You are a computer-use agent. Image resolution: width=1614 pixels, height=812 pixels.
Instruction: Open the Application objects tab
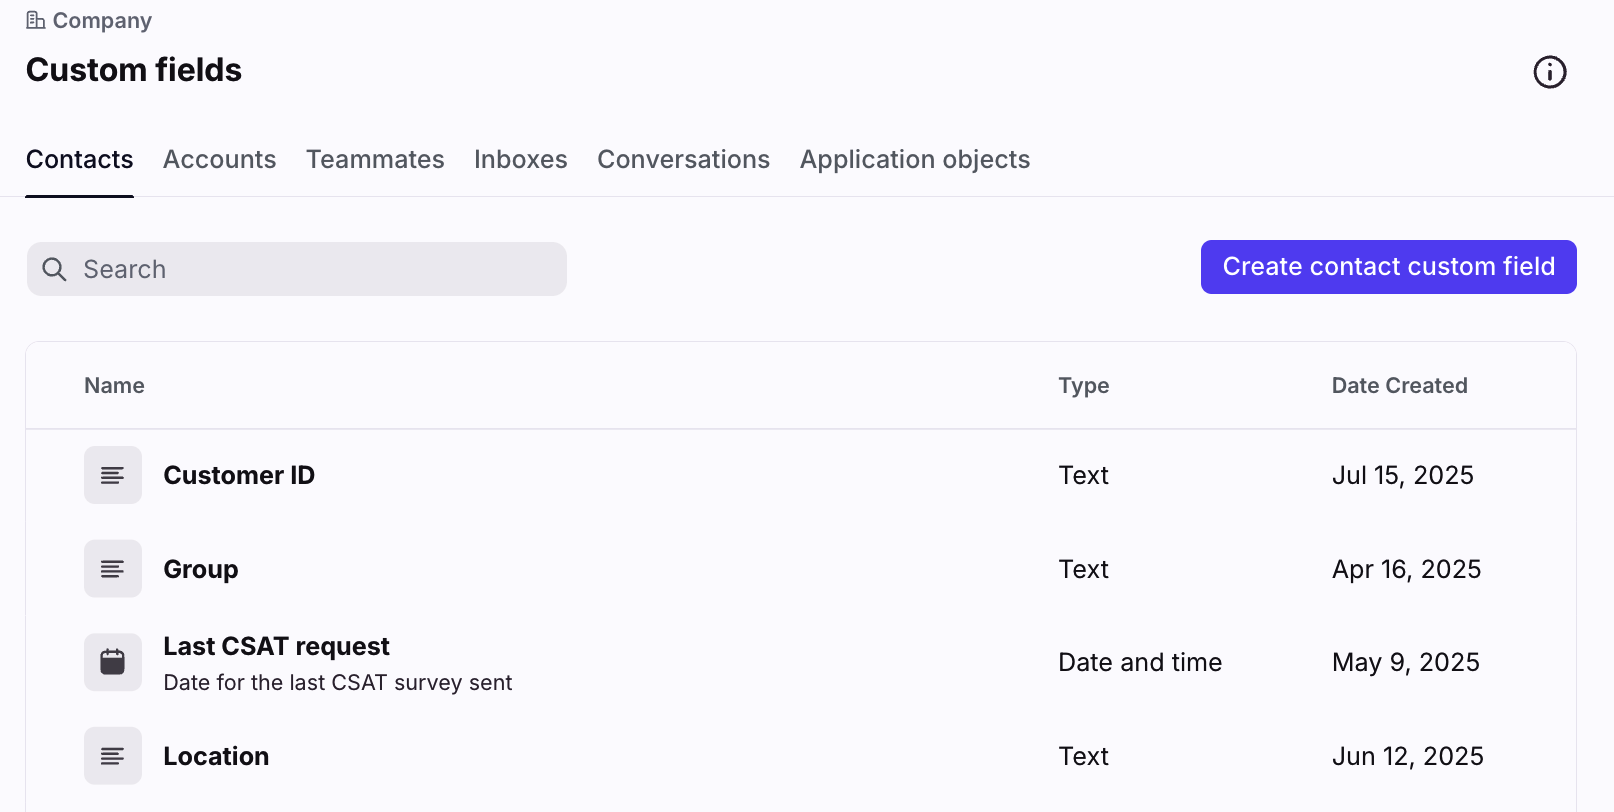pyautogui.click(x=914, y=160)
